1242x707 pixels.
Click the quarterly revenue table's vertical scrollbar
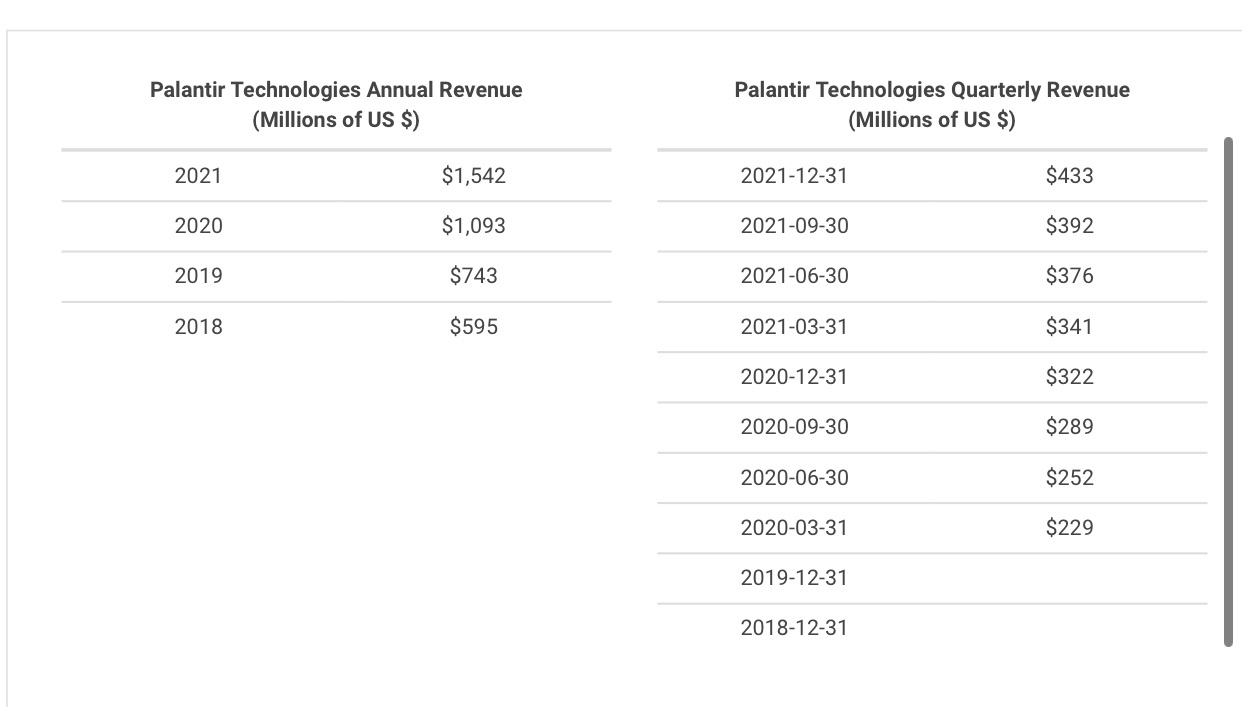(1228, 392)
